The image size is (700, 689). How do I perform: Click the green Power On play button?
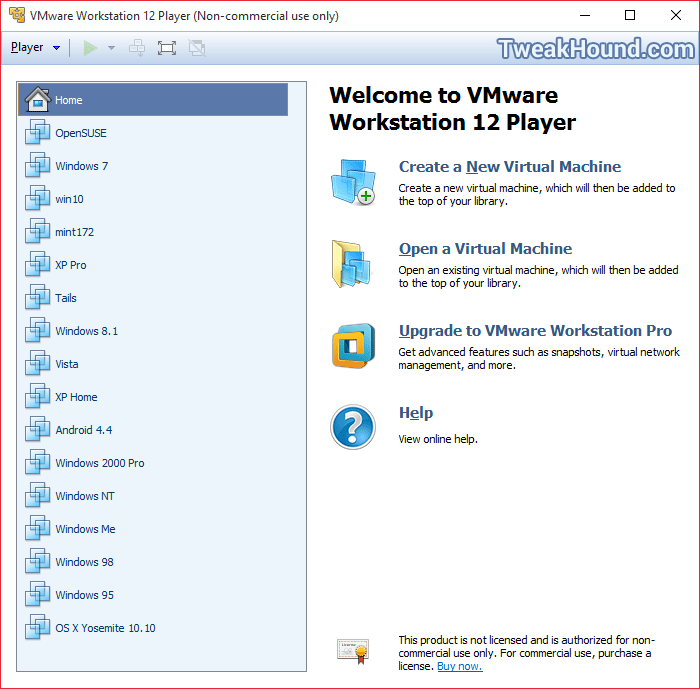pos(90,48)
